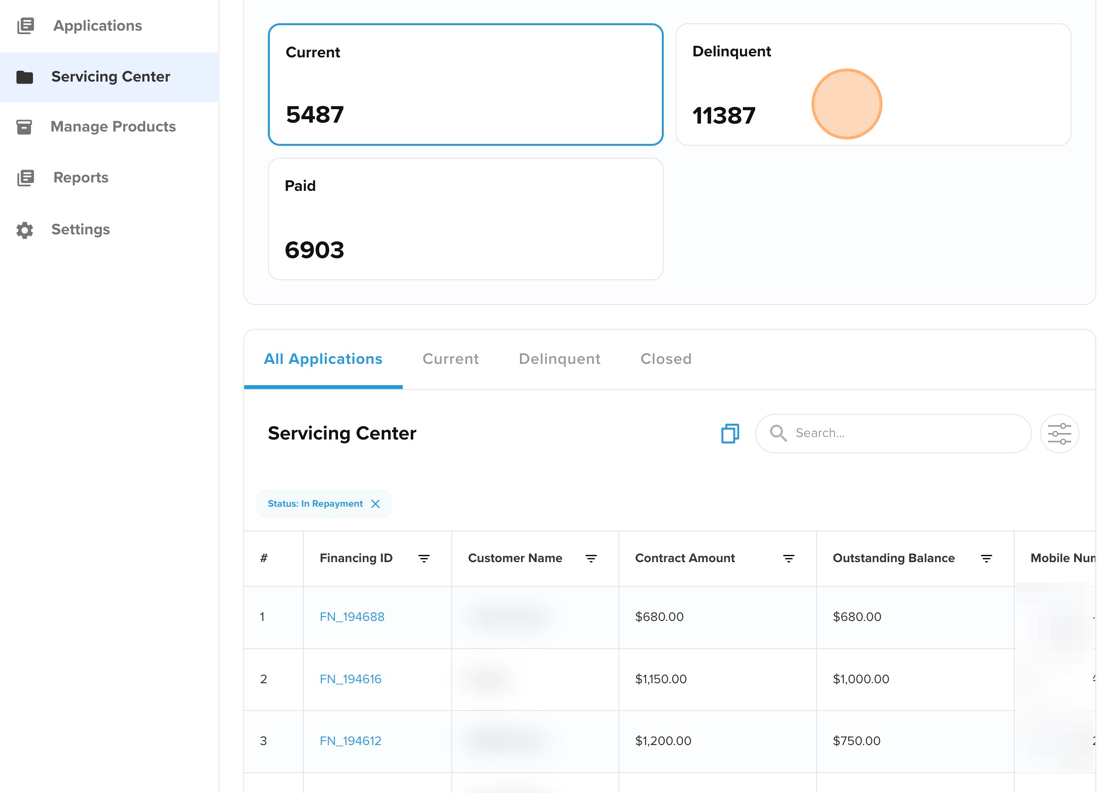The image size is (1120, 793).
Task: Select Servicing Center in the sidebar
Action: [109, 76]
